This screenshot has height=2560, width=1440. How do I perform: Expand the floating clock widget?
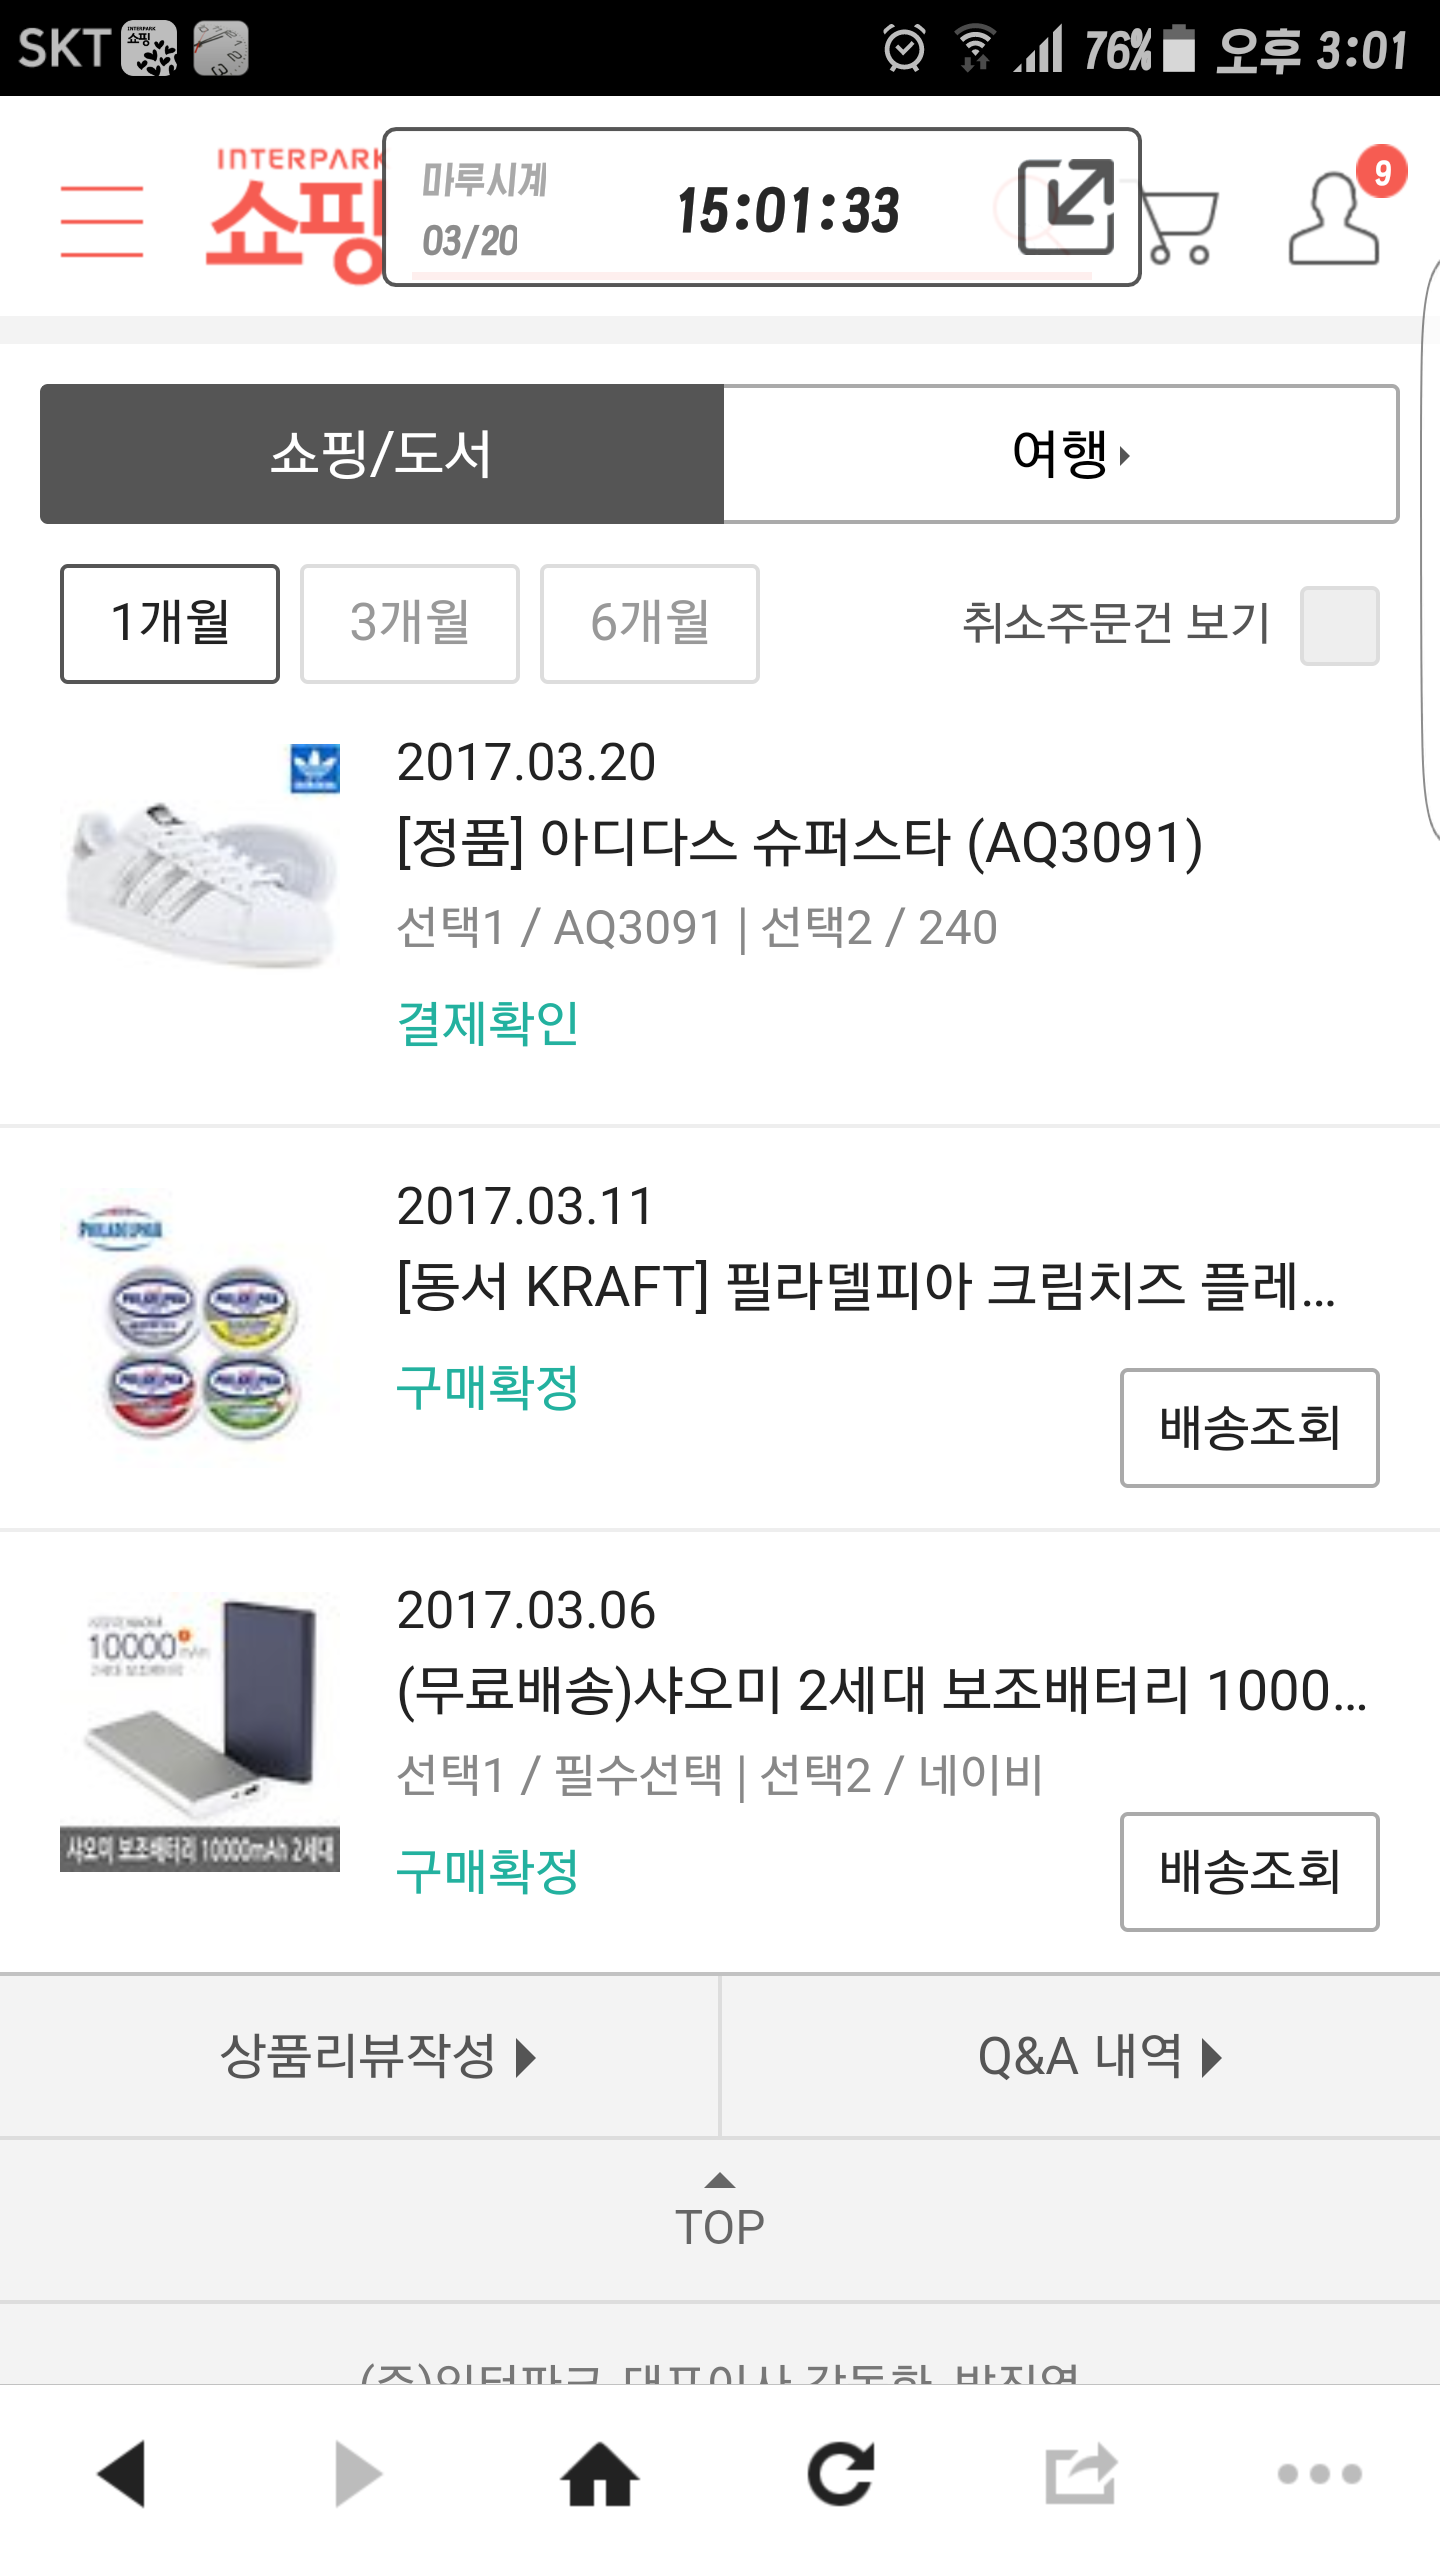click(x=1066, y=207)
